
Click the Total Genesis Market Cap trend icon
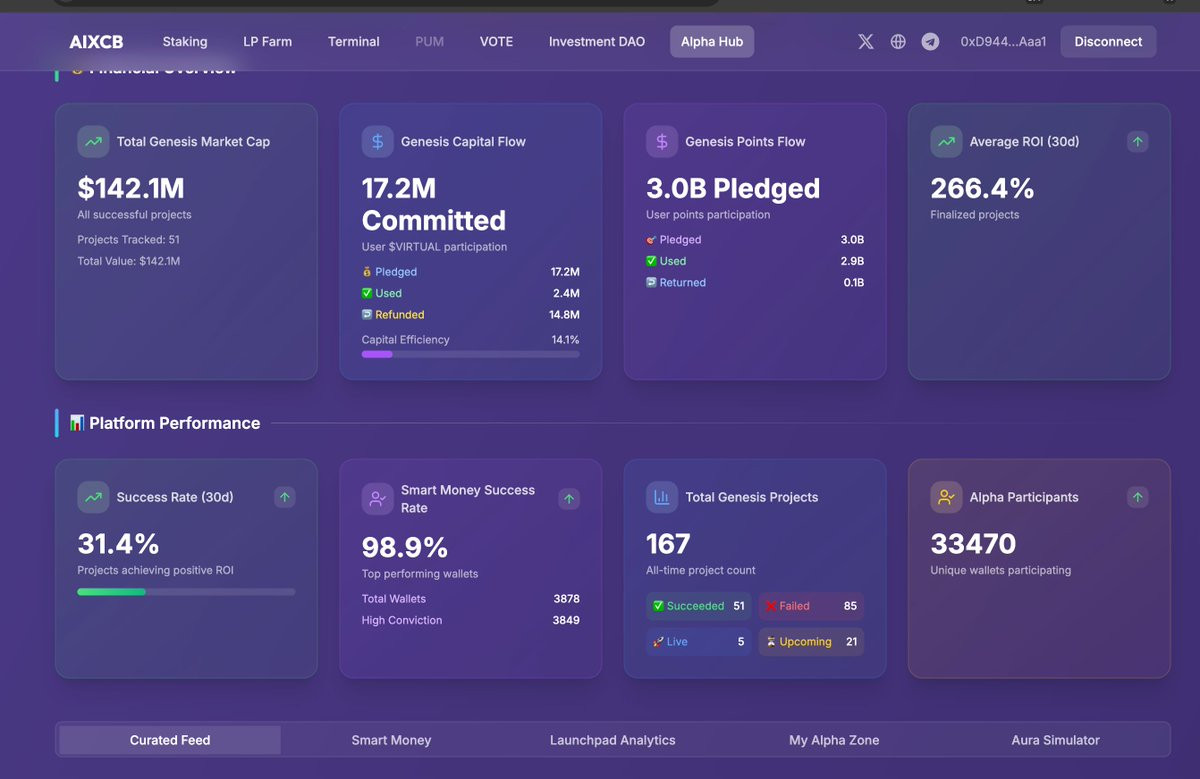(x=93, y=142)
